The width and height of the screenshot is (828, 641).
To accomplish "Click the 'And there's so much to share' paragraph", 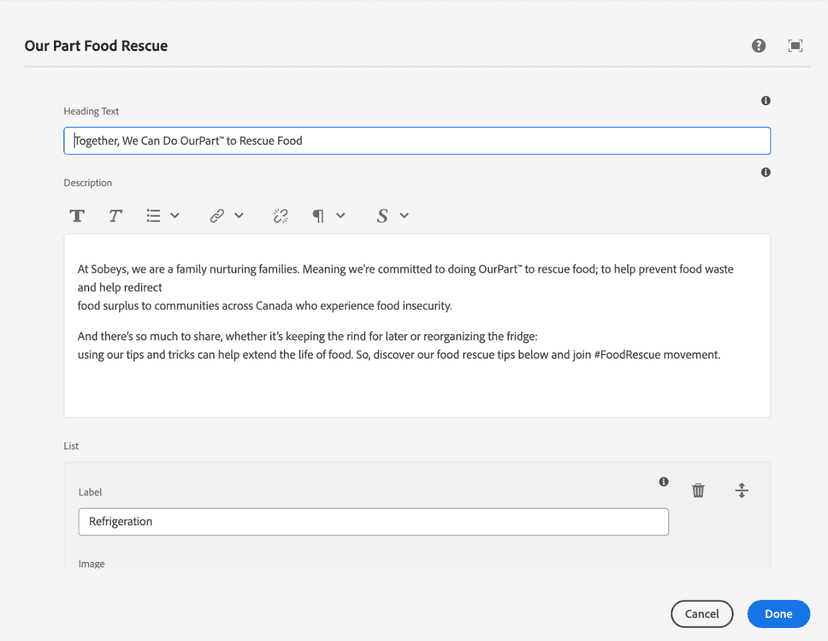I will coord(400,346).
